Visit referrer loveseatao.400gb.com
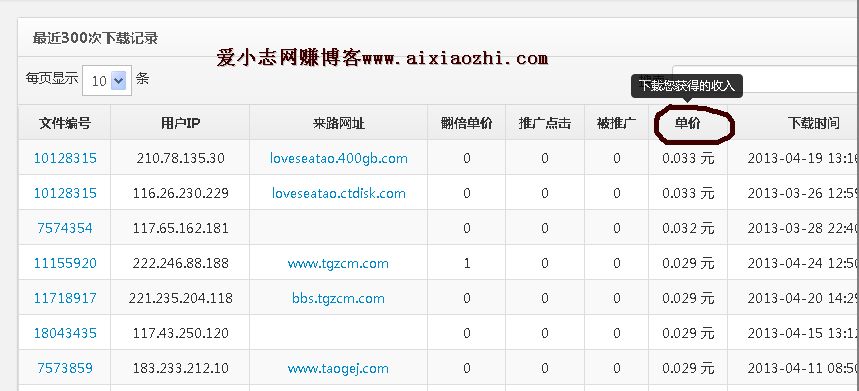 tap(339, 159)
